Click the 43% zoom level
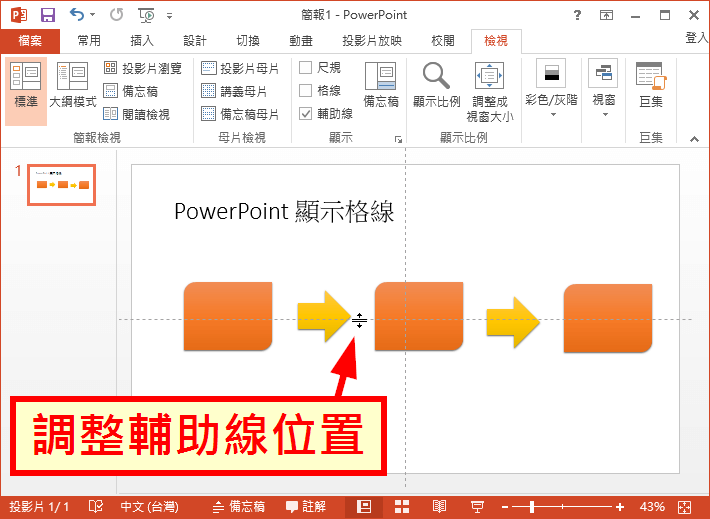 [652, 506]
